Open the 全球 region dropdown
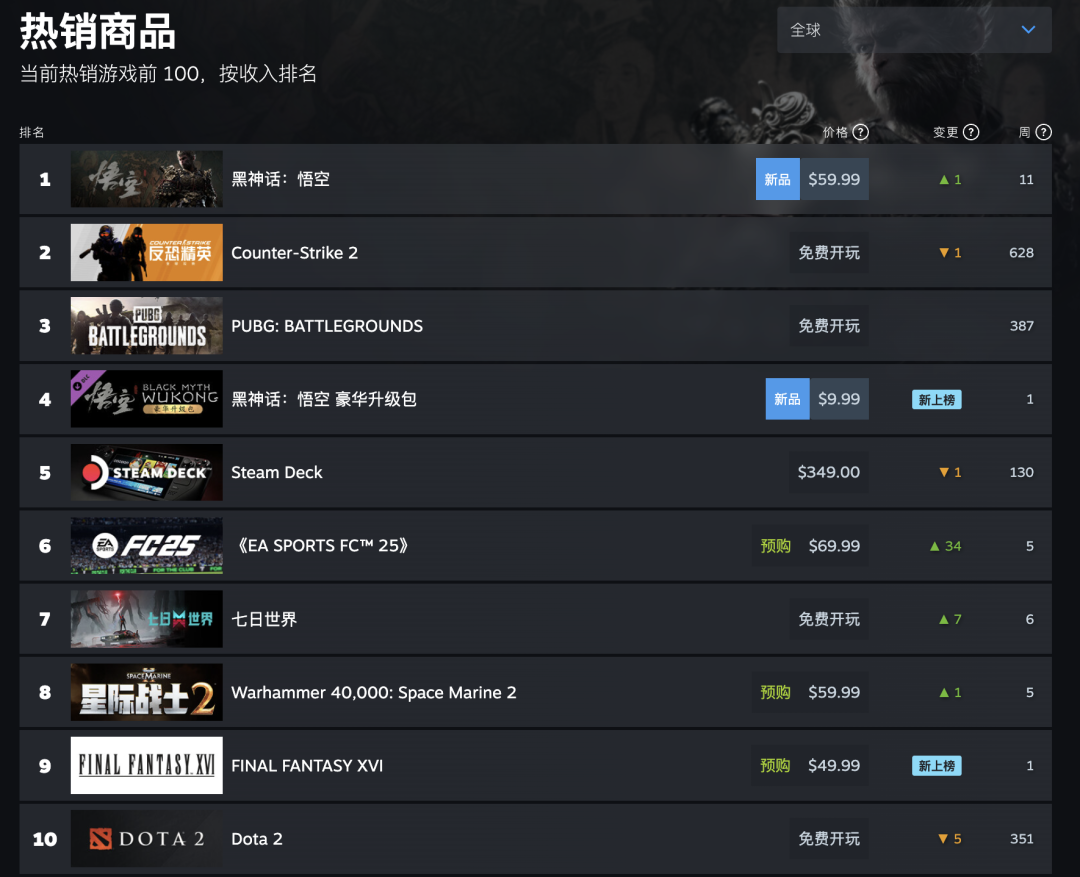The width and height of the screenshot is (1080, 877). click(914, 30)
